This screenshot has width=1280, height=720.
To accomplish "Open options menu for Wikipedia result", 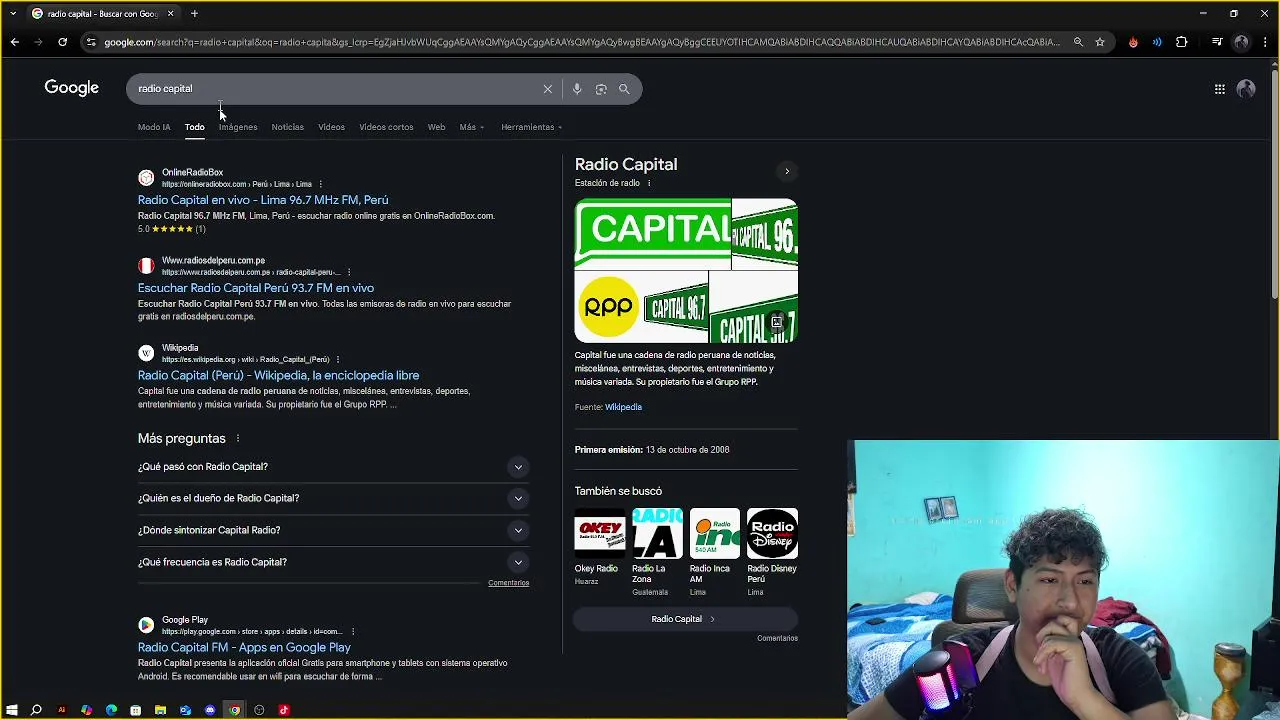I will click(x=337, y=359).
